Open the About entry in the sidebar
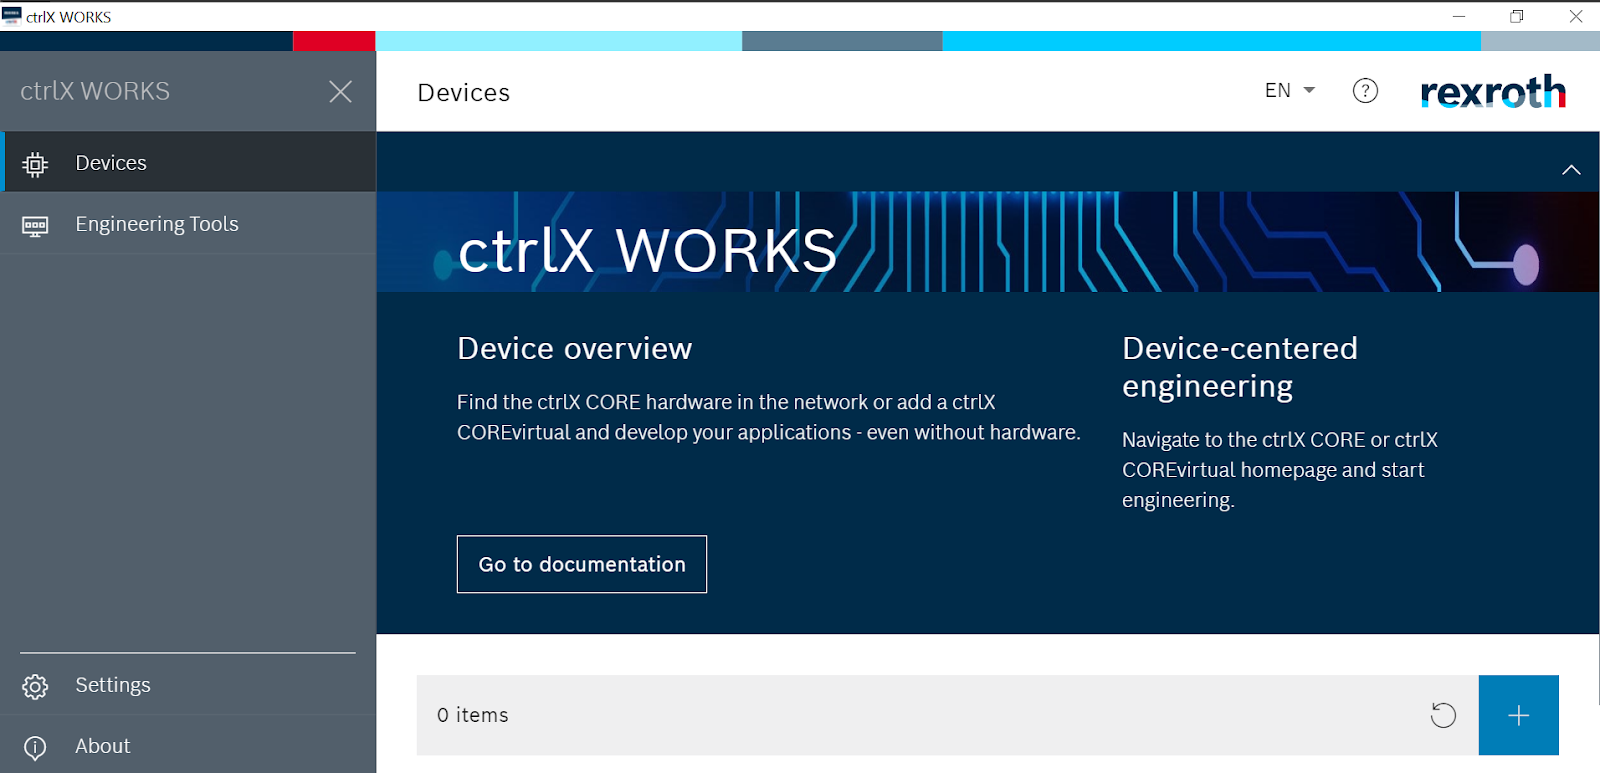The height and width of the screenshot is (773, 1600). 188,746
